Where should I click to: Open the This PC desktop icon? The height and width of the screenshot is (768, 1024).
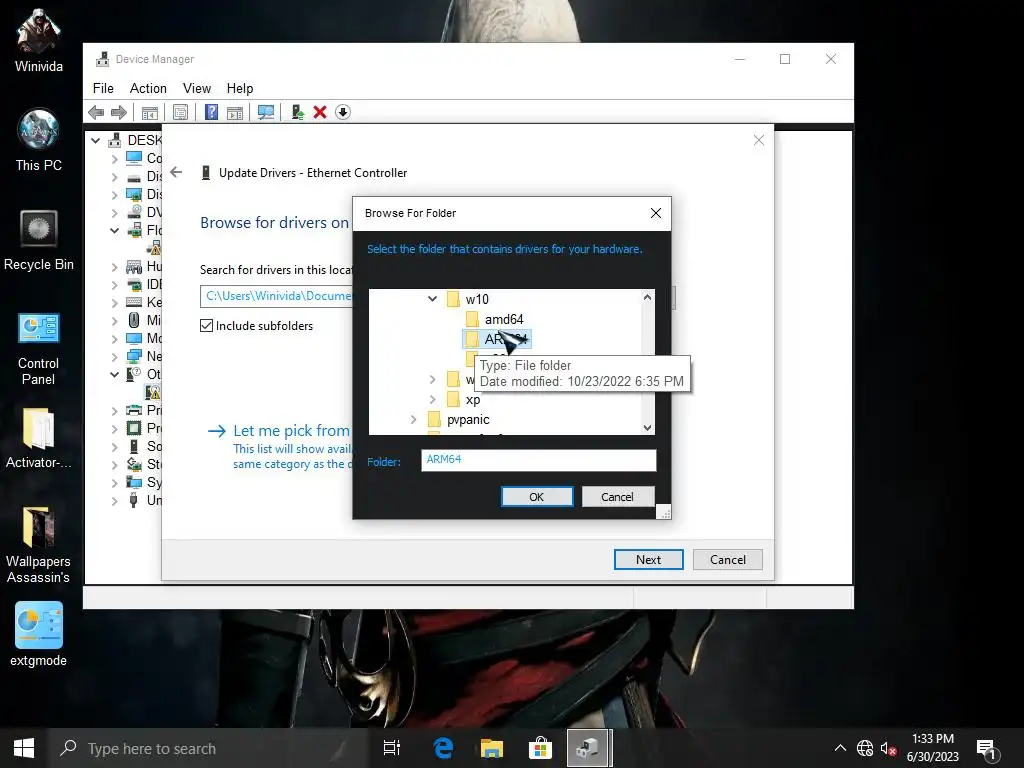(39, 140)
